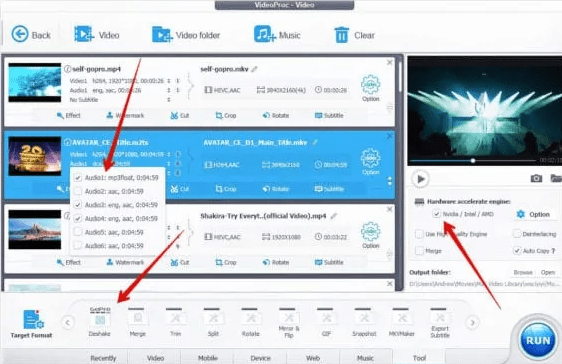Switch to the Recently tab
Image resolution: width=562 pixels, height=364 pixels.
[x=103, y=358]
